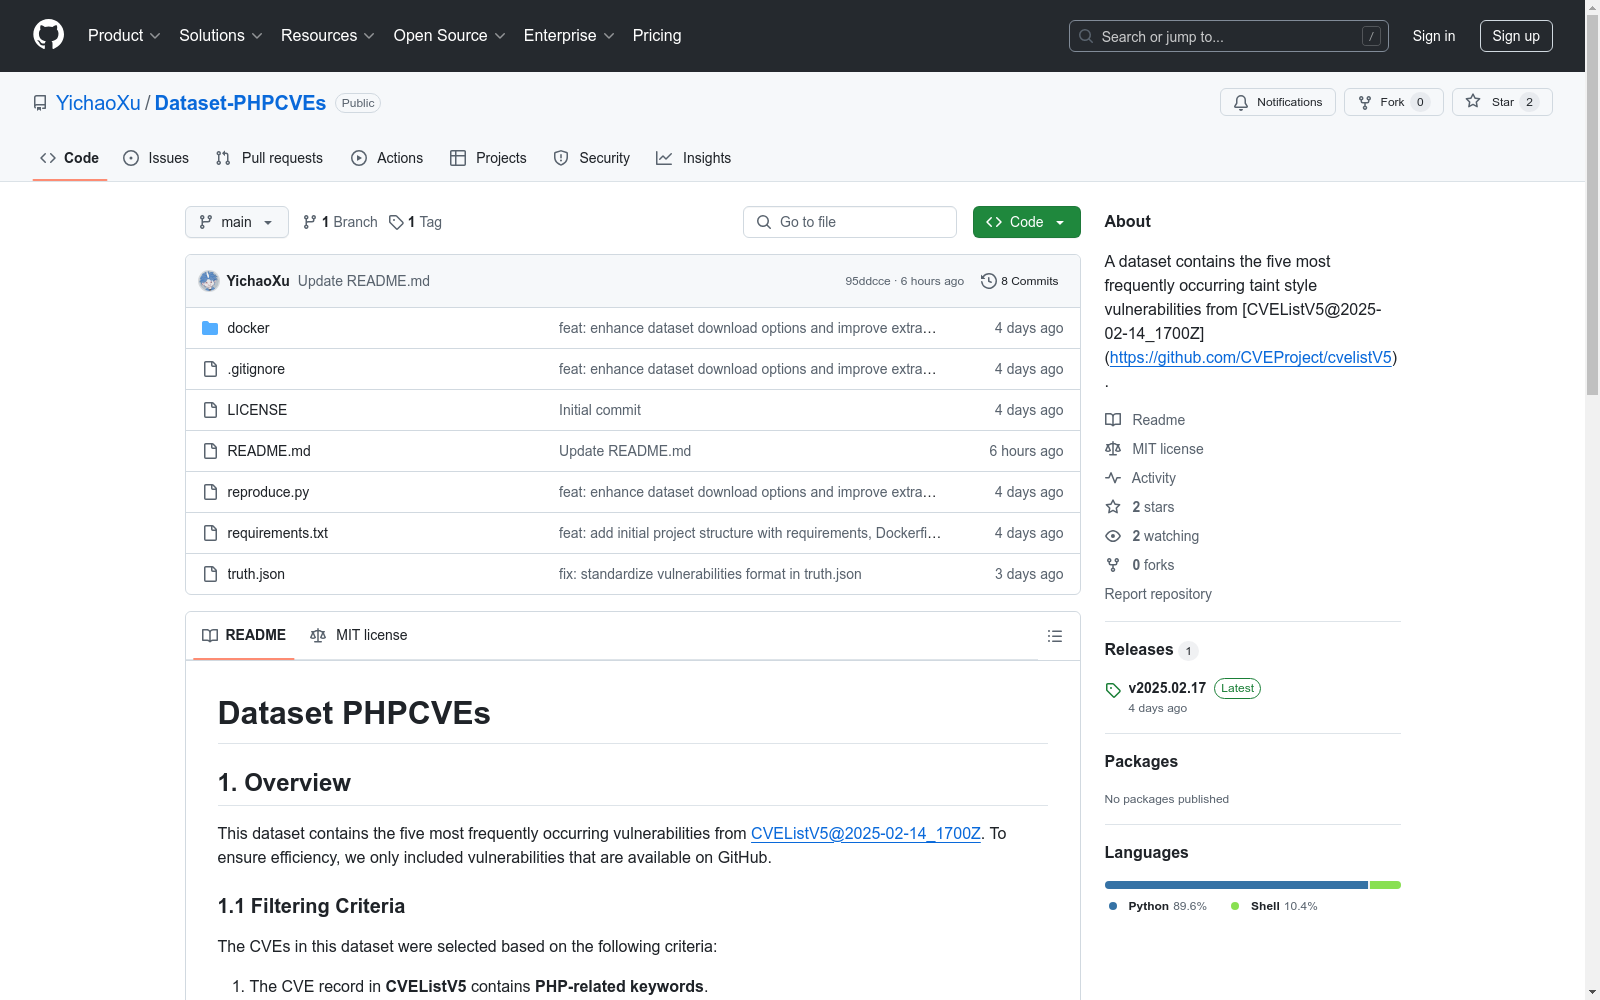Screen dimensions: 1600x1000
Task: Open the Security tab
Action: (592, 158)
